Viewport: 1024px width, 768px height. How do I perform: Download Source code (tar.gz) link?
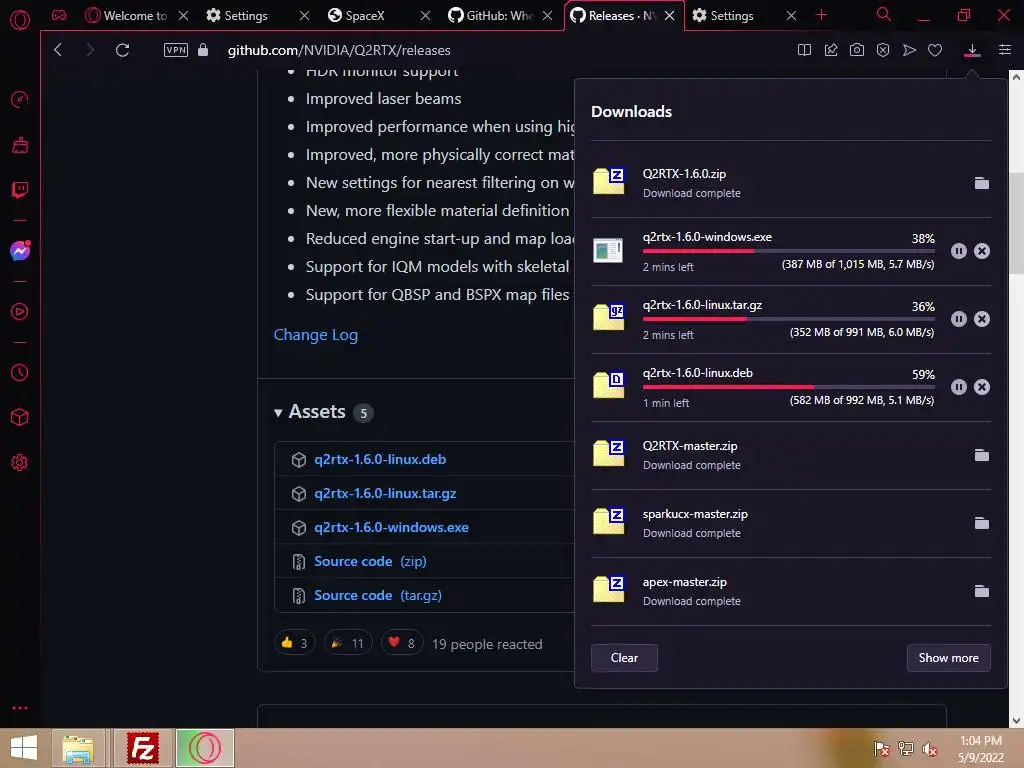(x=378, y=595)
